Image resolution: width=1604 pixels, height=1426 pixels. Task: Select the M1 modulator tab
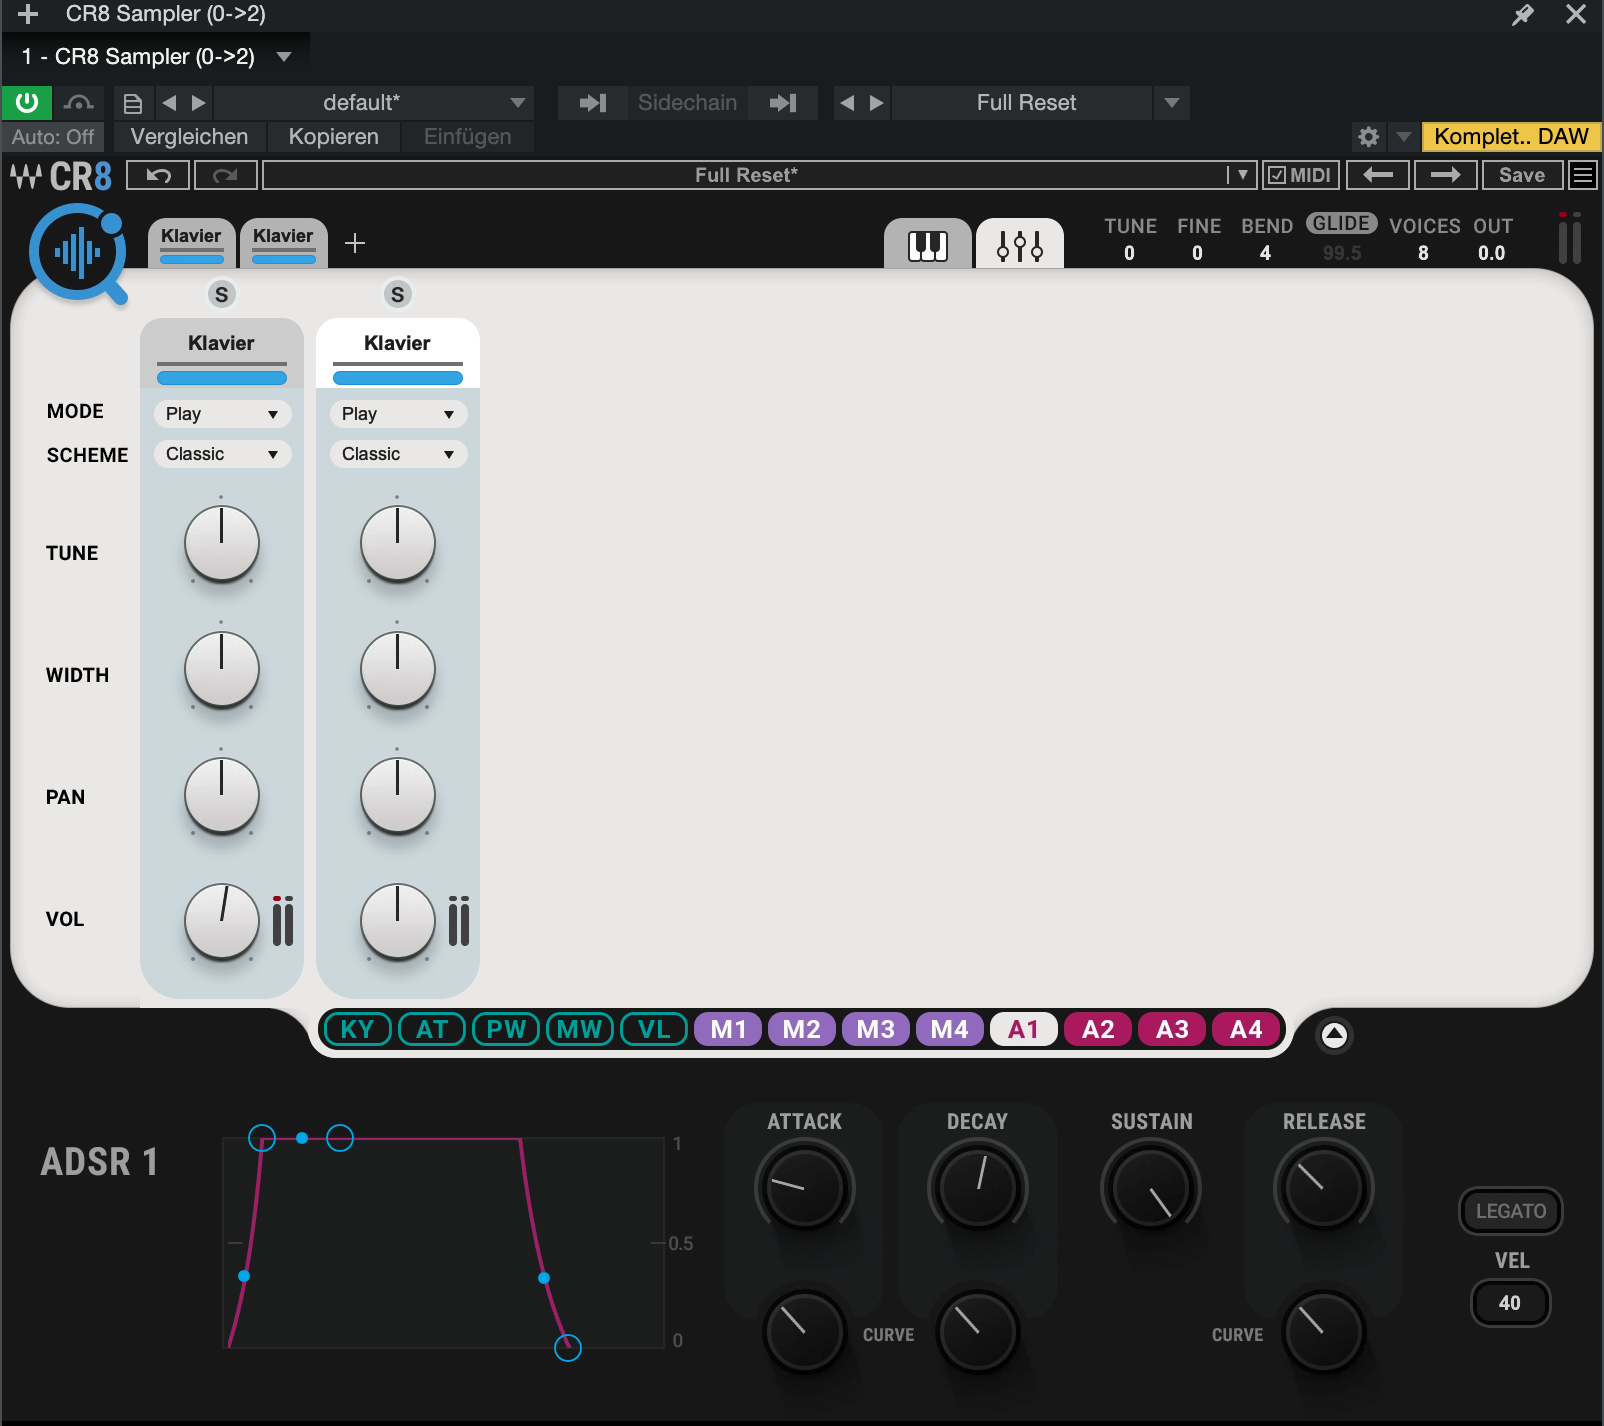[728, 1029]
